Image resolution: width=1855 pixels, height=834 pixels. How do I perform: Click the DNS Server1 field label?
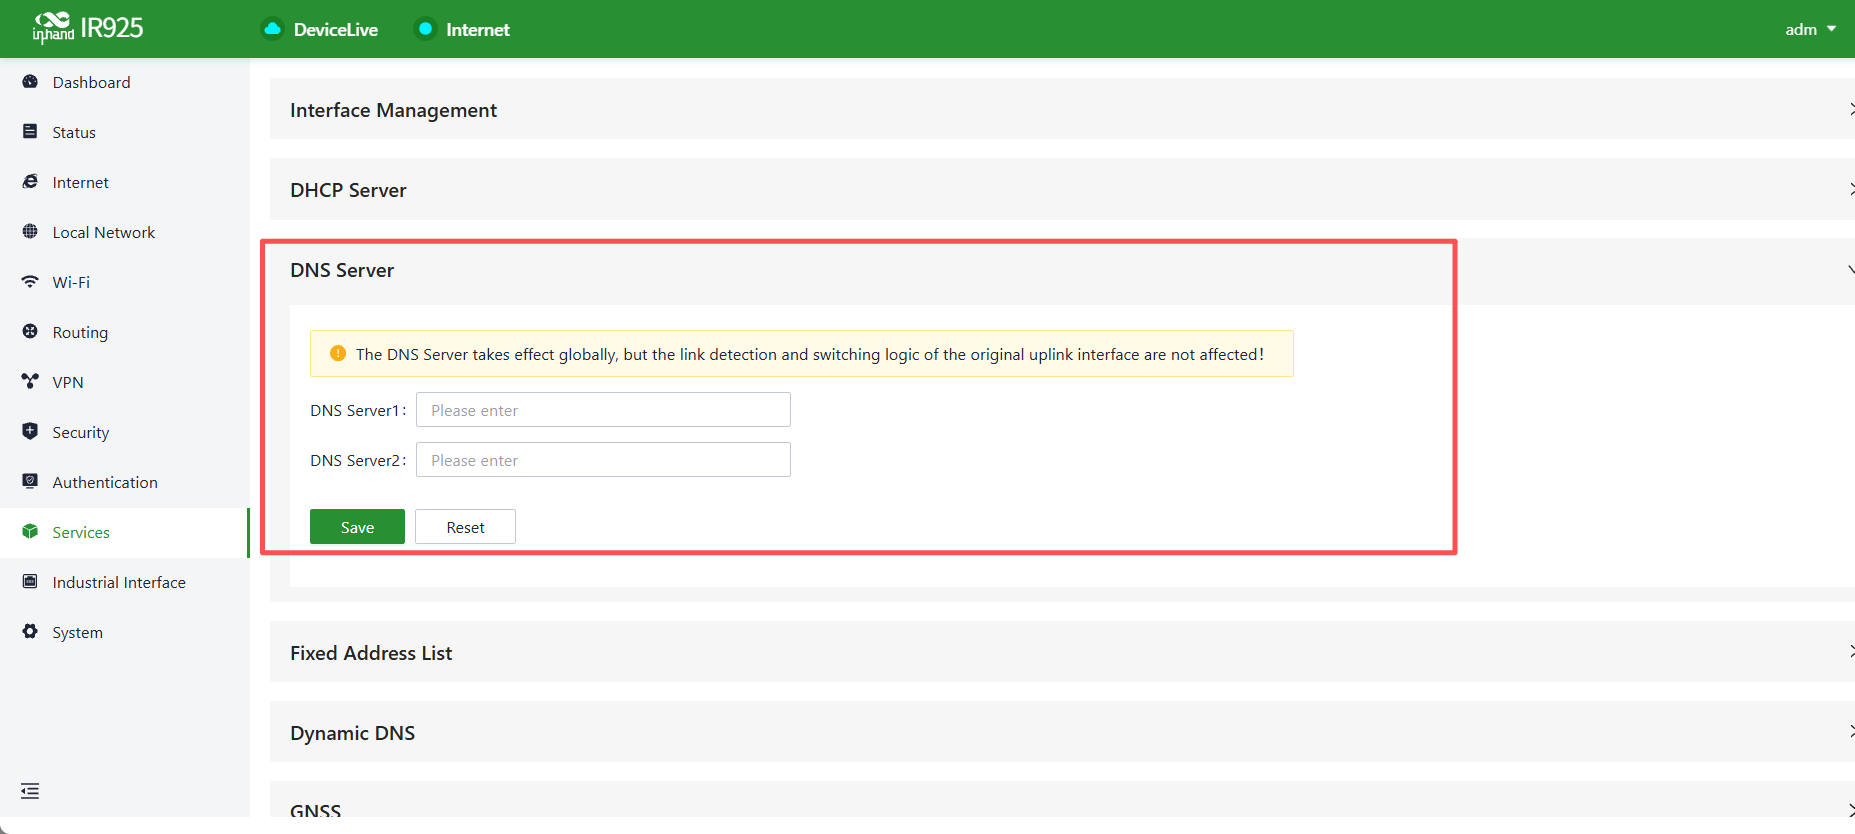(x=357, y=410)
